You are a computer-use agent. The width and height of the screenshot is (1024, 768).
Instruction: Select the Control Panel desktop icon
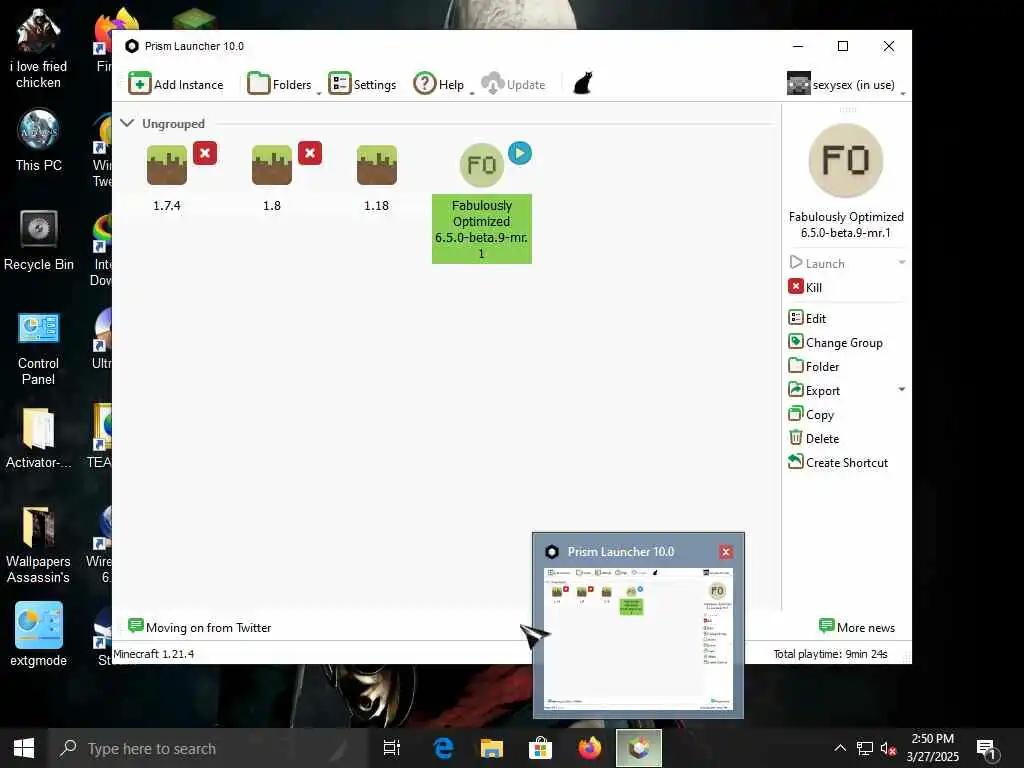tap(39, 348)
